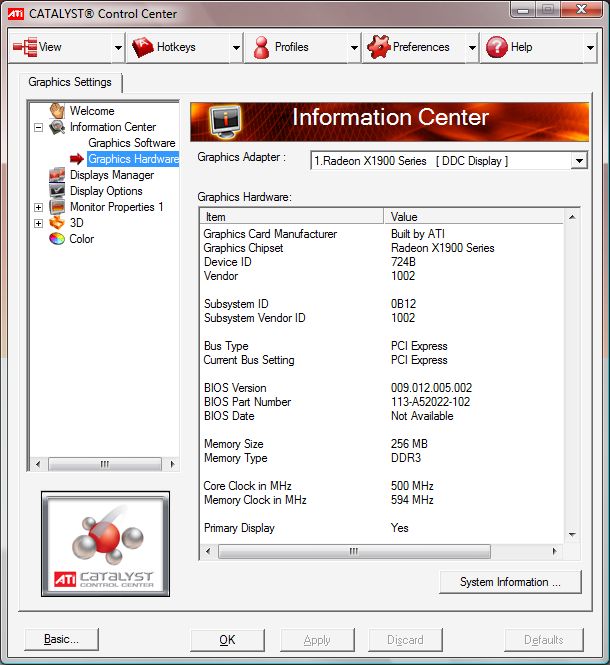The height and width of the screenshot is (665, 610).
Task: Select the Graphics Settings tab
Action: 70,82
